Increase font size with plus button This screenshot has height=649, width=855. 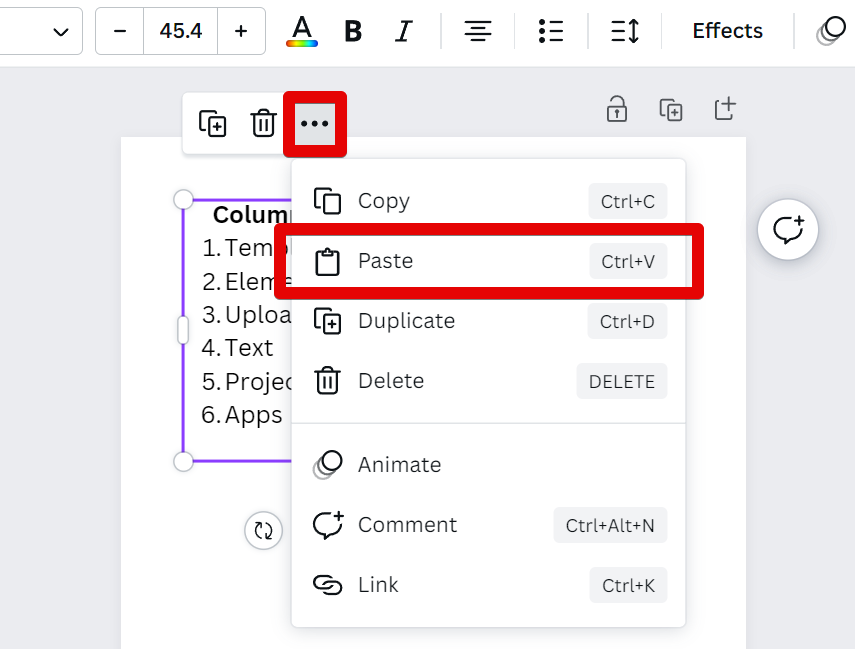tap(241, 31)
